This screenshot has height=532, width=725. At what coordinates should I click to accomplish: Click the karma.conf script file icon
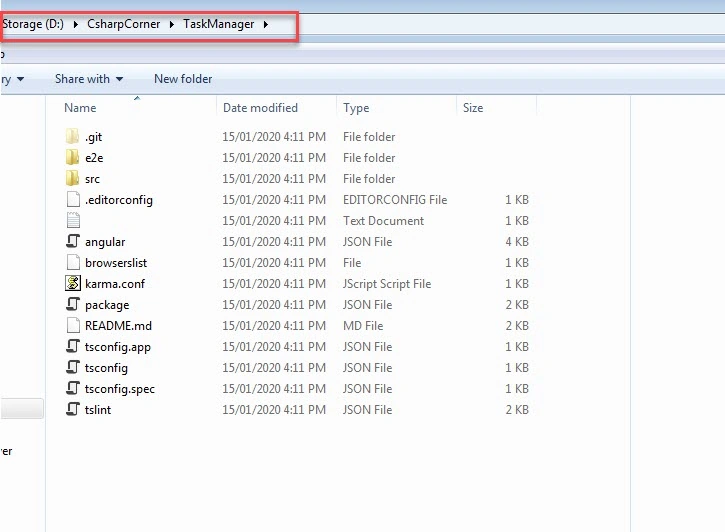pos(73,283)
